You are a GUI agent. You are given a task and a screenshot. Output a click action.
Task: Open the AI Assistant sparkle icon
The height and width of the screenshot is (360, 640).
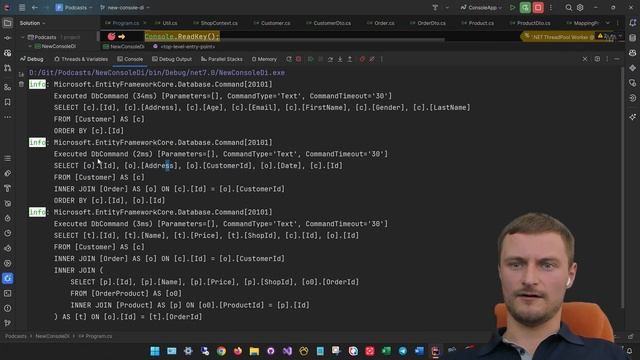click(633, 117)
